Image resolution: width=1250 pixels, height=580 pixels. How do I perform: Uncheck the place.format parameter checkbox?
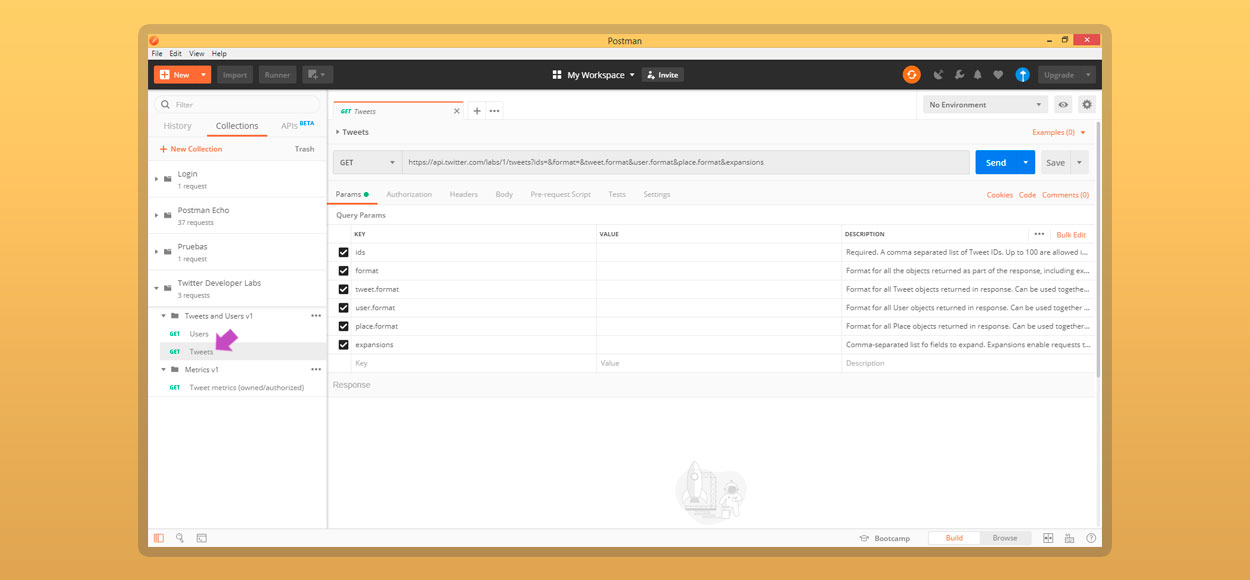pyautogui.click(x=344, y=326)
